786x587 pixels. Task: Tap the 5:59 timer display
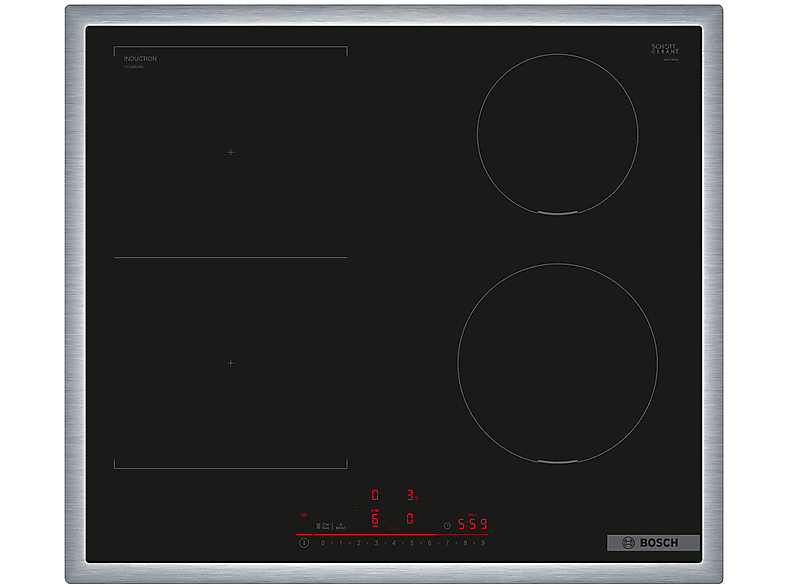[473, 524]
